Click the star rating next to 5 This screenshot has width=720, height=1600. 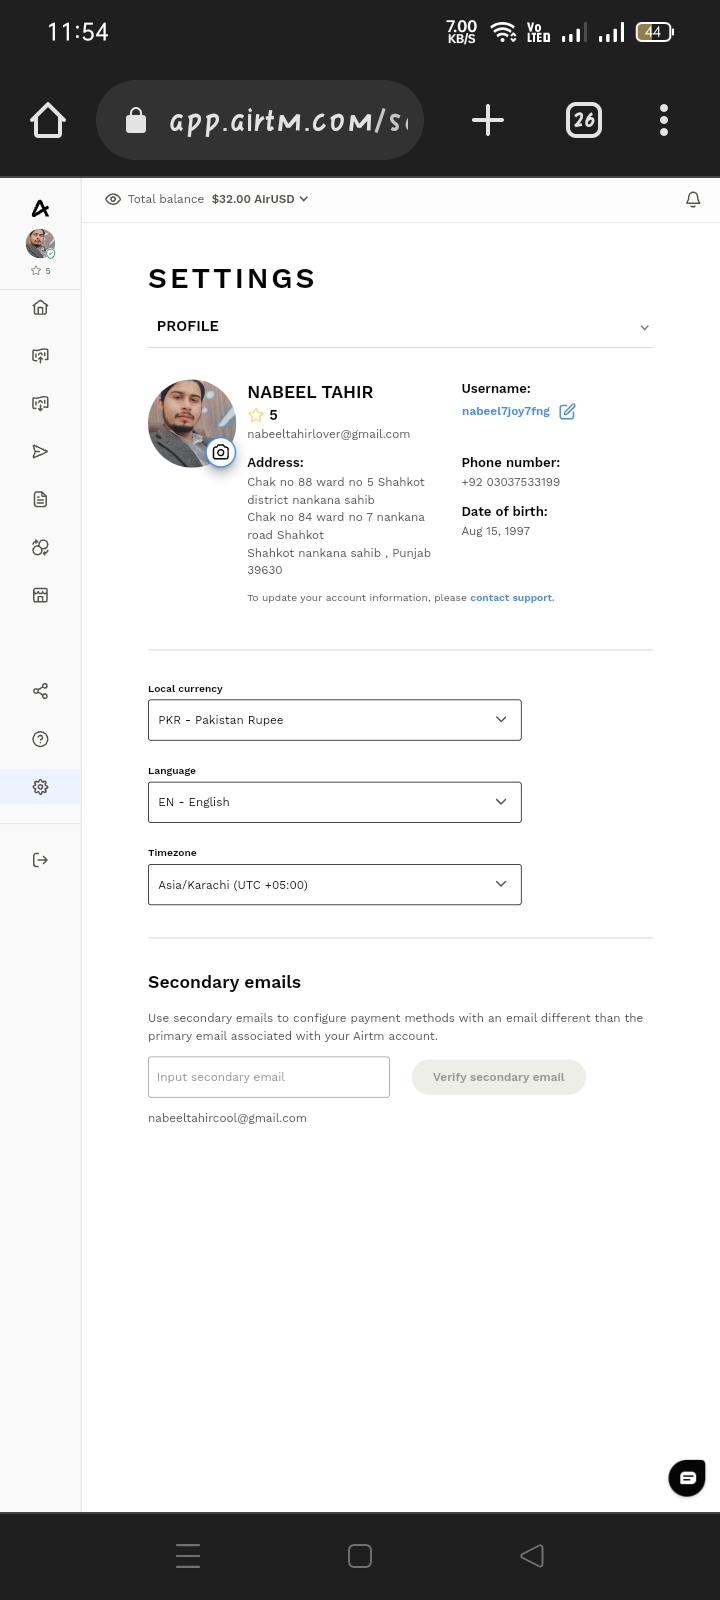[256, 415]
